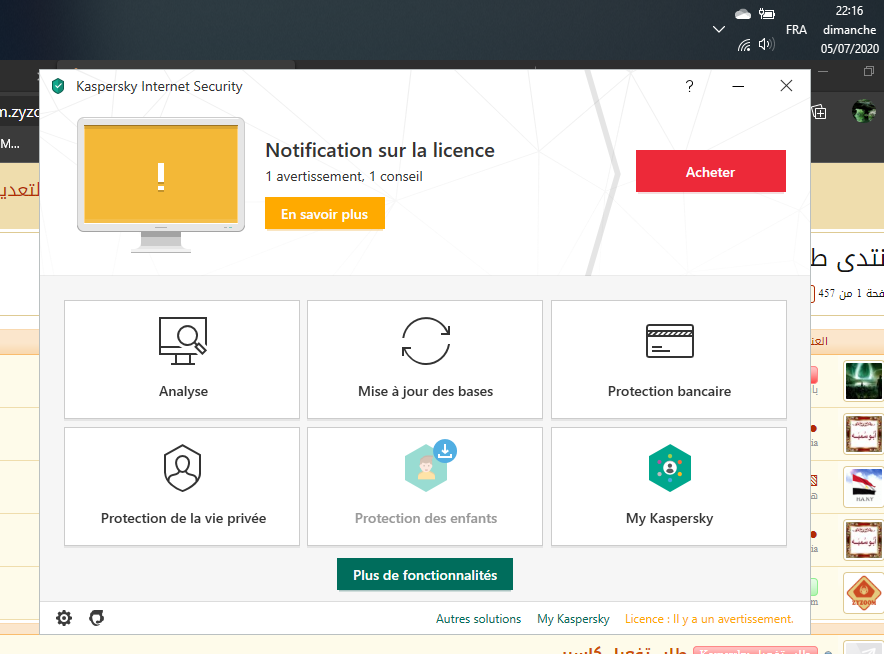Expand hidden system tray icons chevron
This screenshot has width=884, height=654.
719,29
